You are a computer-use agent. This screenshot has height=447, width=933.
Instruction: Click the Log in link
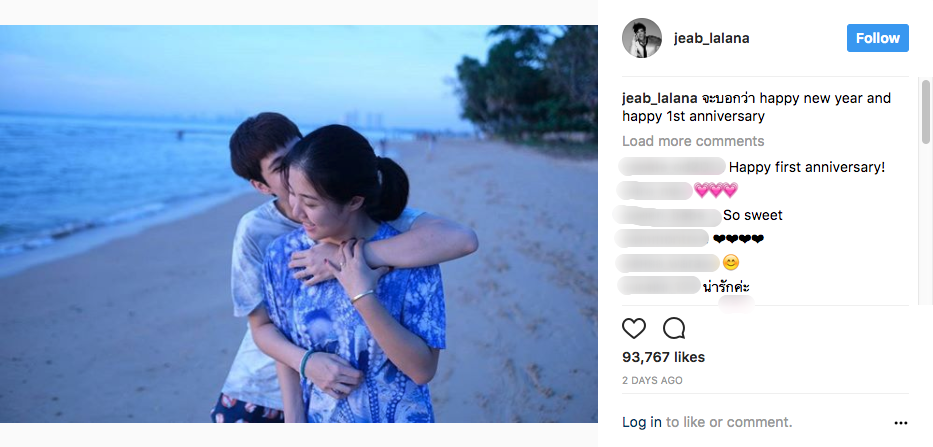pos(642,423)
